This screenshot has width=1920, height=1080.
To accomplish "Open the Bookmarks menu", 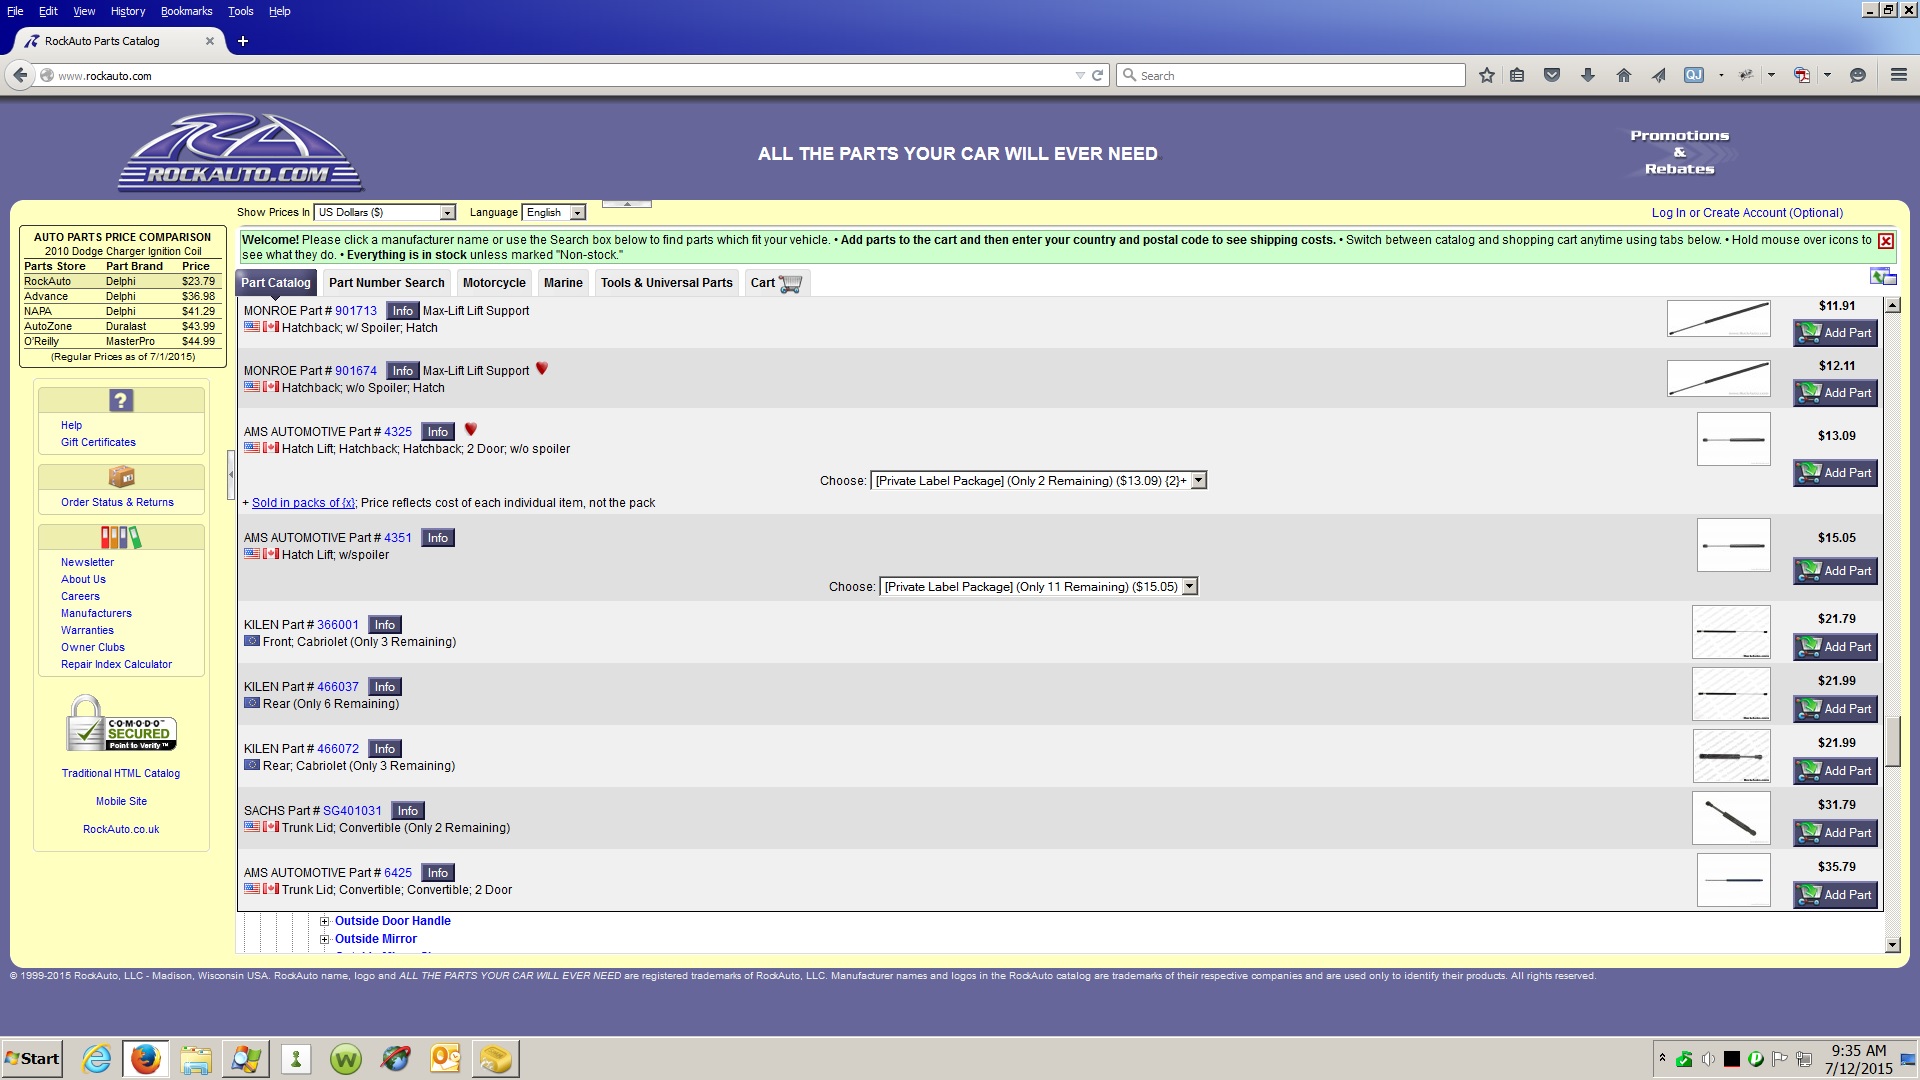I will [186, 11].
